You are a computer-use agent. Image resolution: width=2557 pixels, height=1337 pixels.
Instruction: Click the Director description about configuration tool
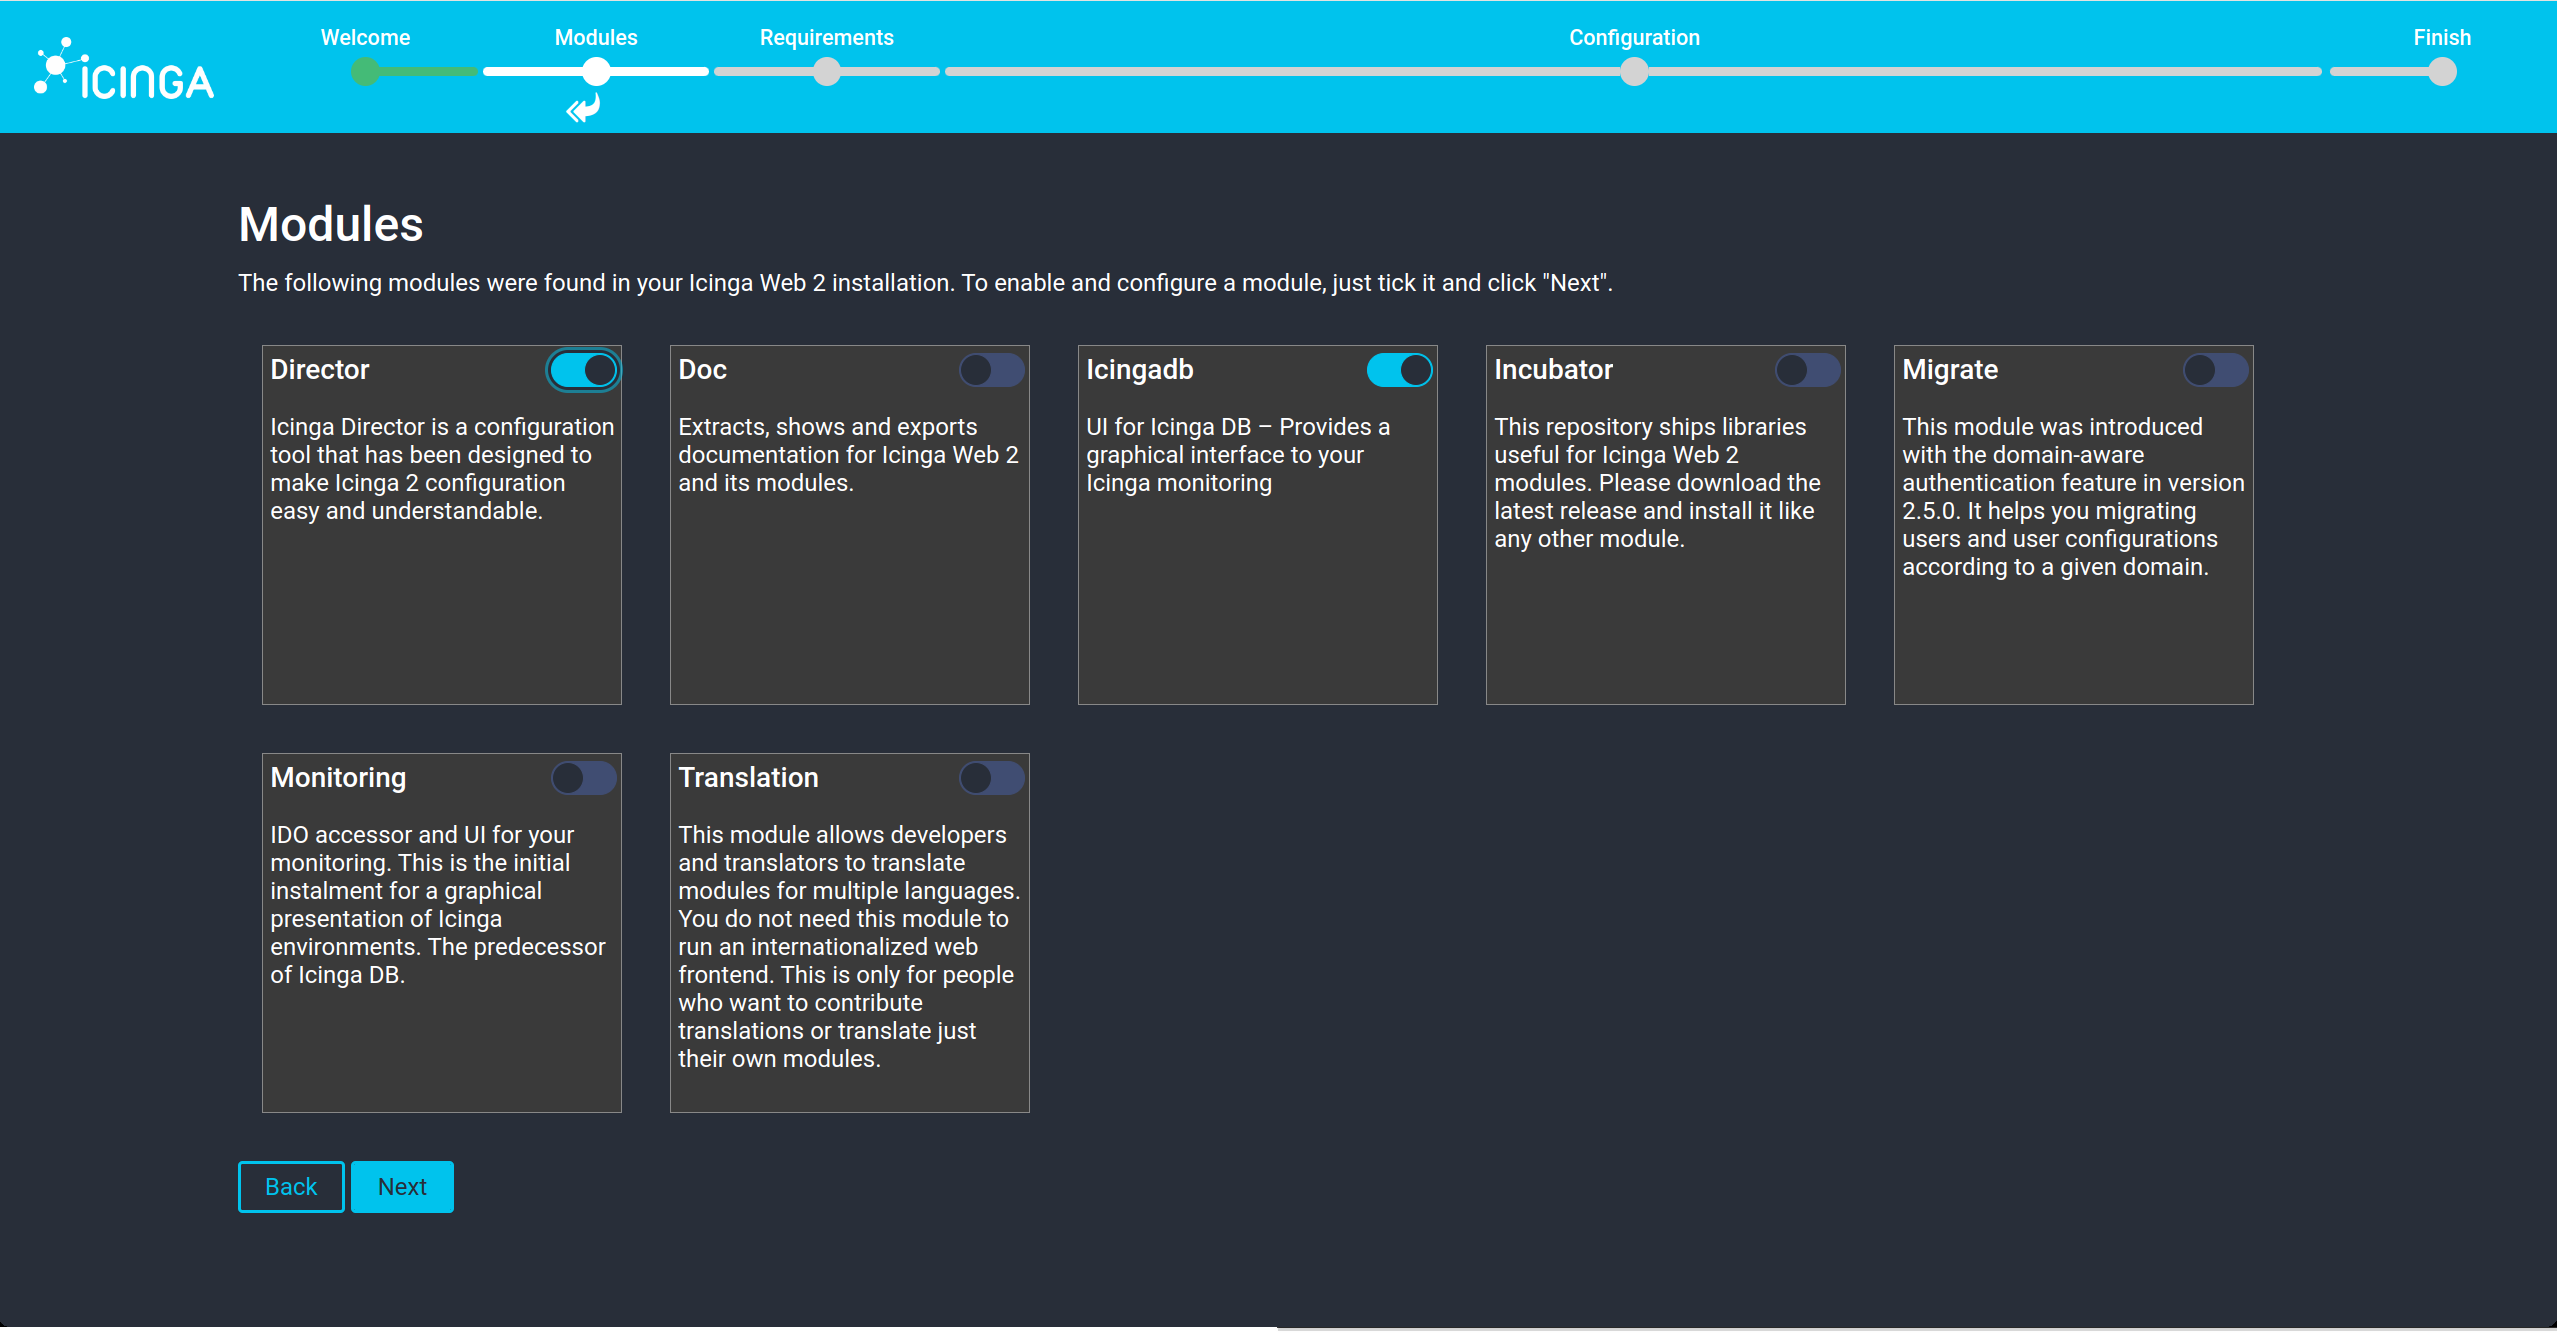pyautogui.click(x=442, y=469)
